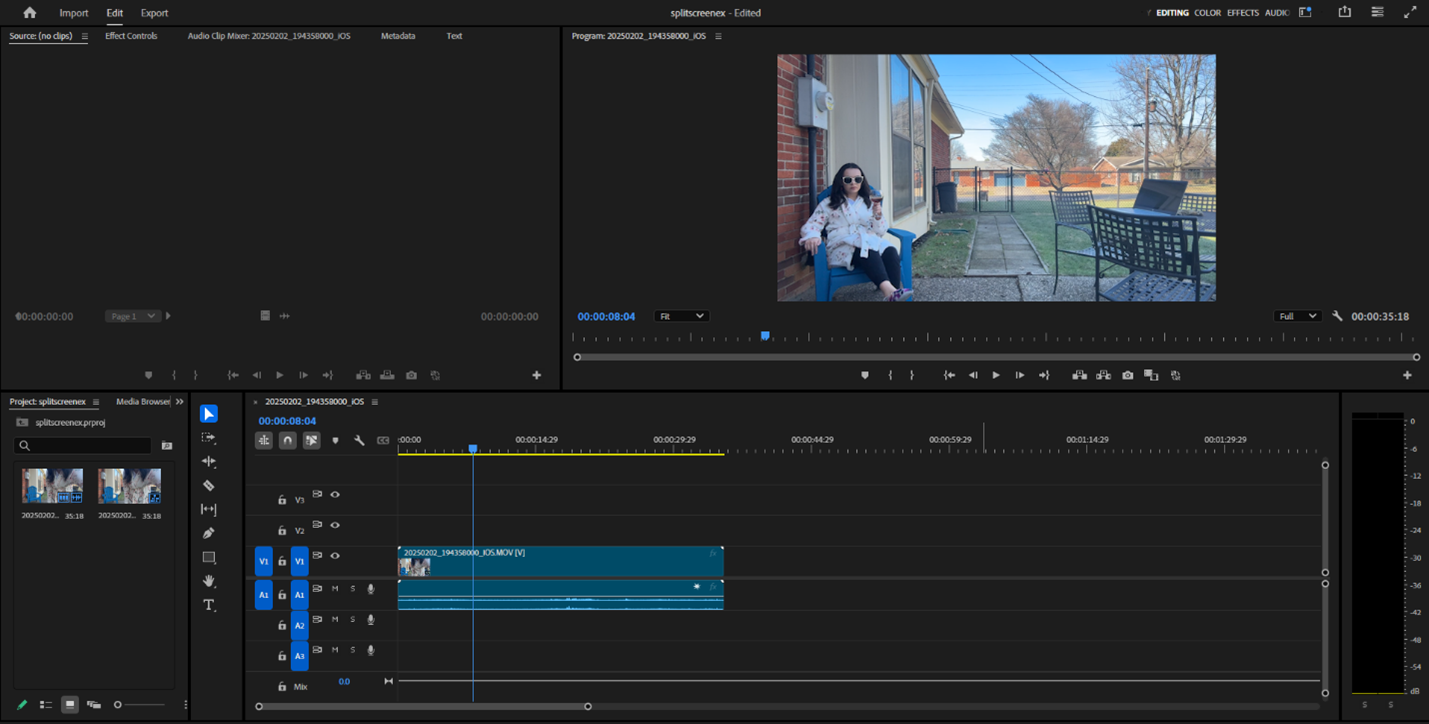Select the Hand tool

point(208,581)
